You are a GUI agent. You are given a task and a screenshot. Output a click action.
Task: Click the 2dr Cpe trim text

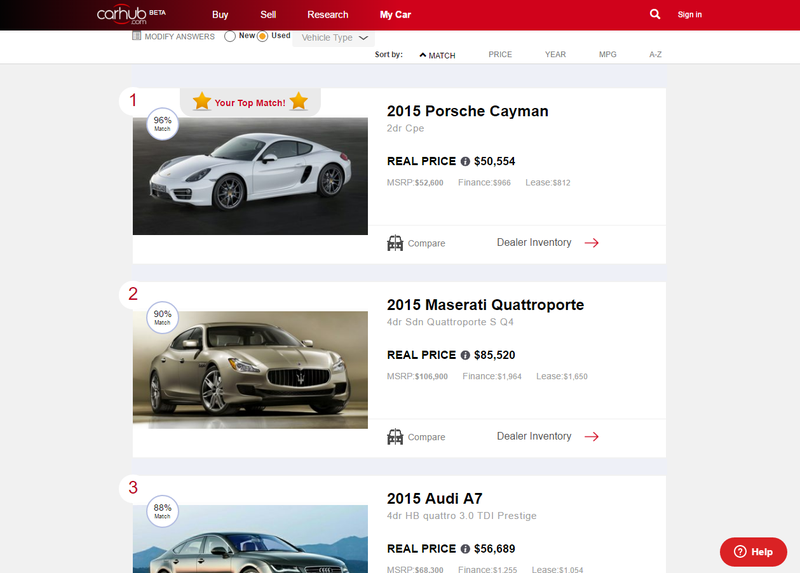click(x=405, y=128)
